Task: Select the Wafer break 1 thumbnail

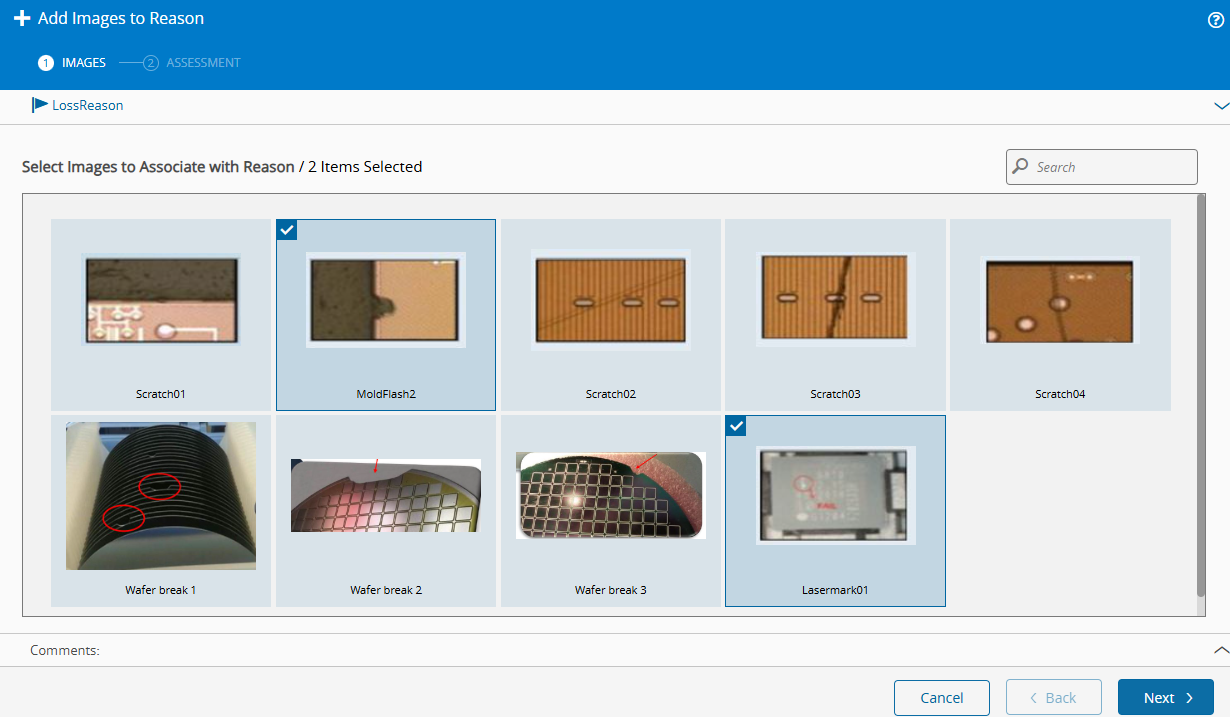Action: [x=161, y=496]
